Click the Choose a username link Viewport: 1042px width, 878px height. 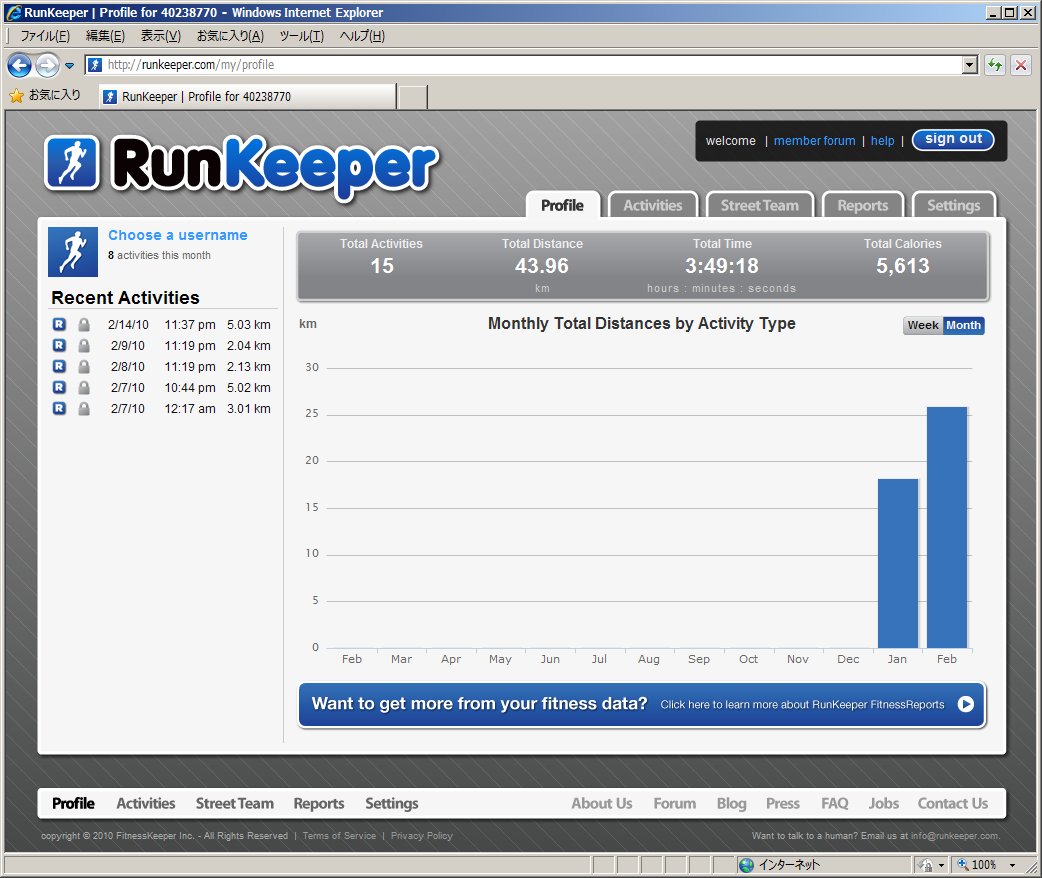point(178,235)
